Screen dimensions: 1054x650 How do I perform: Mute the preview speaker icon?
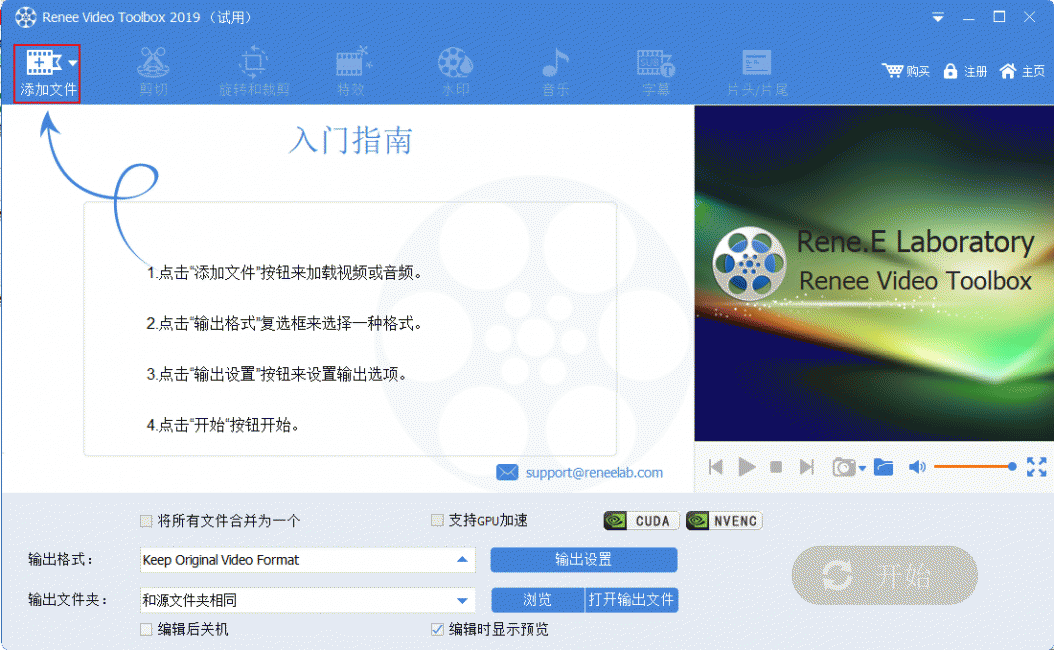point(917,467)
